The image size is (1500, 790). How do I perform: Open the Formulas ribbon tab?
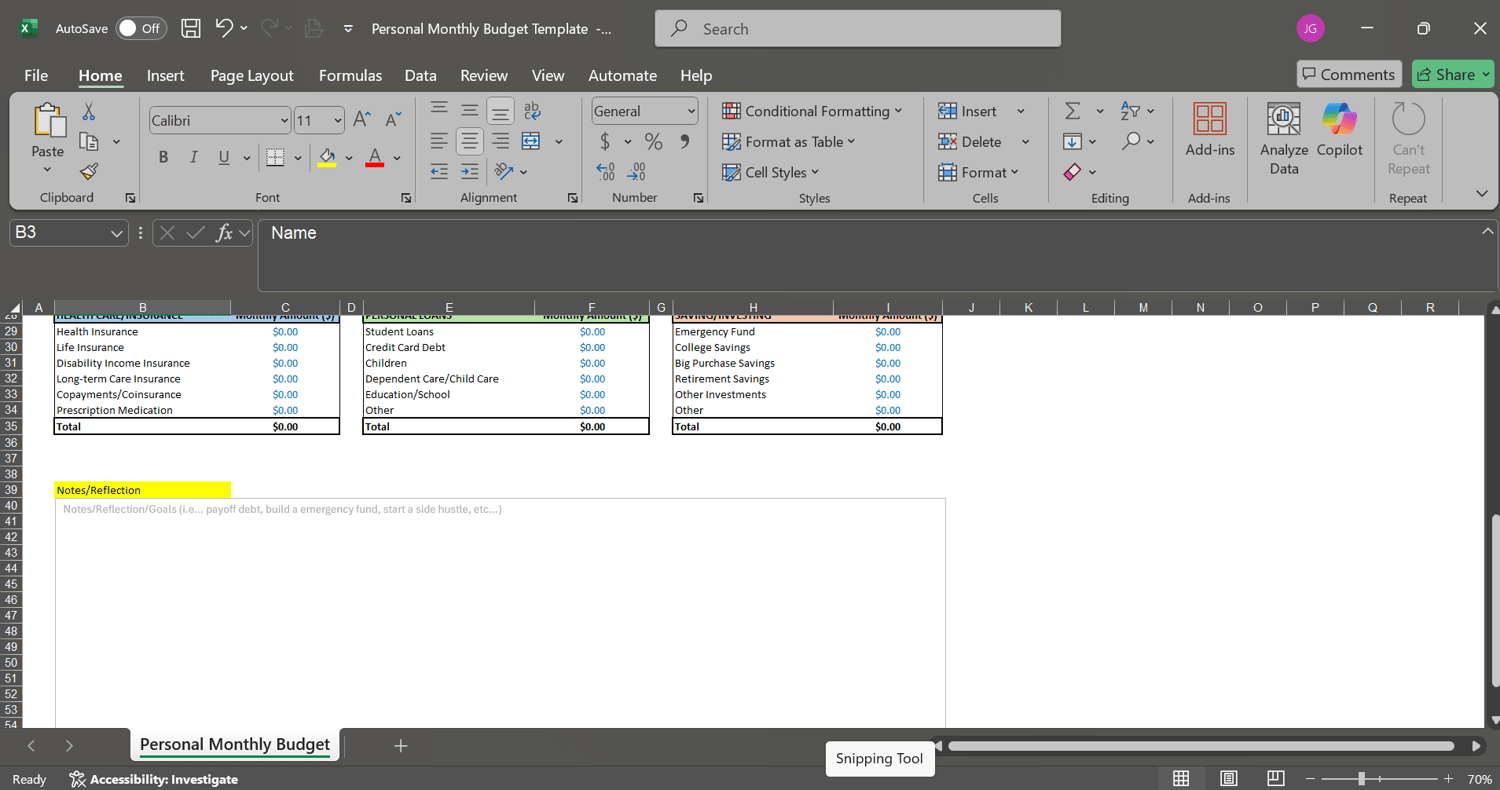point(350,75)
